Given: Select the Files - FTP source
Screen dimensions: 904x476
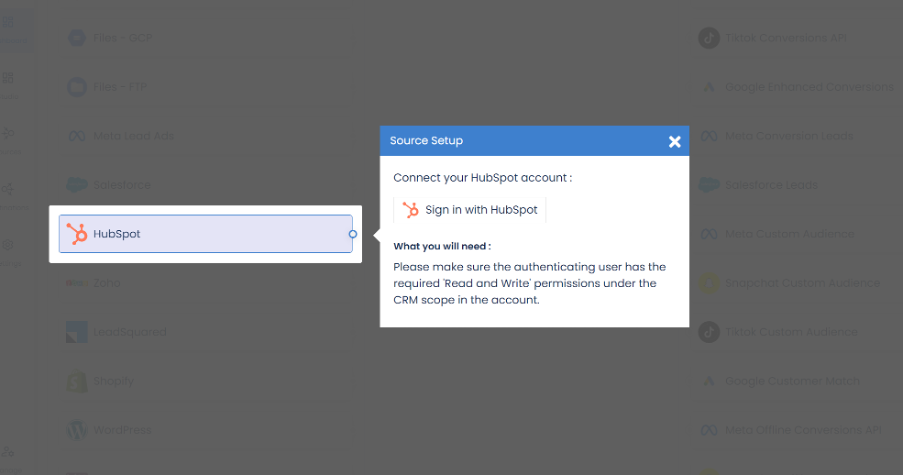Looking at the screenshot, I should 206,87.
